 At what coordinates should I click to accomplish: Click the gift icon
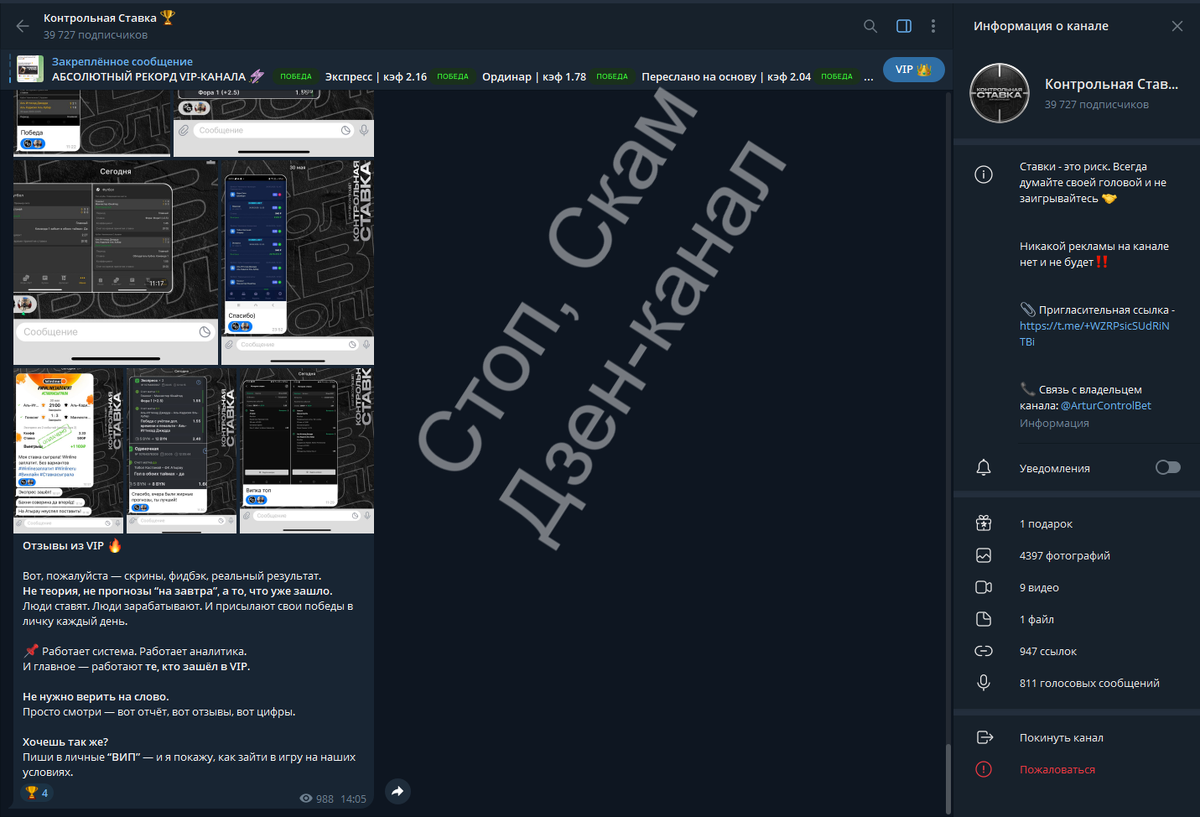[x=984, y=524]
